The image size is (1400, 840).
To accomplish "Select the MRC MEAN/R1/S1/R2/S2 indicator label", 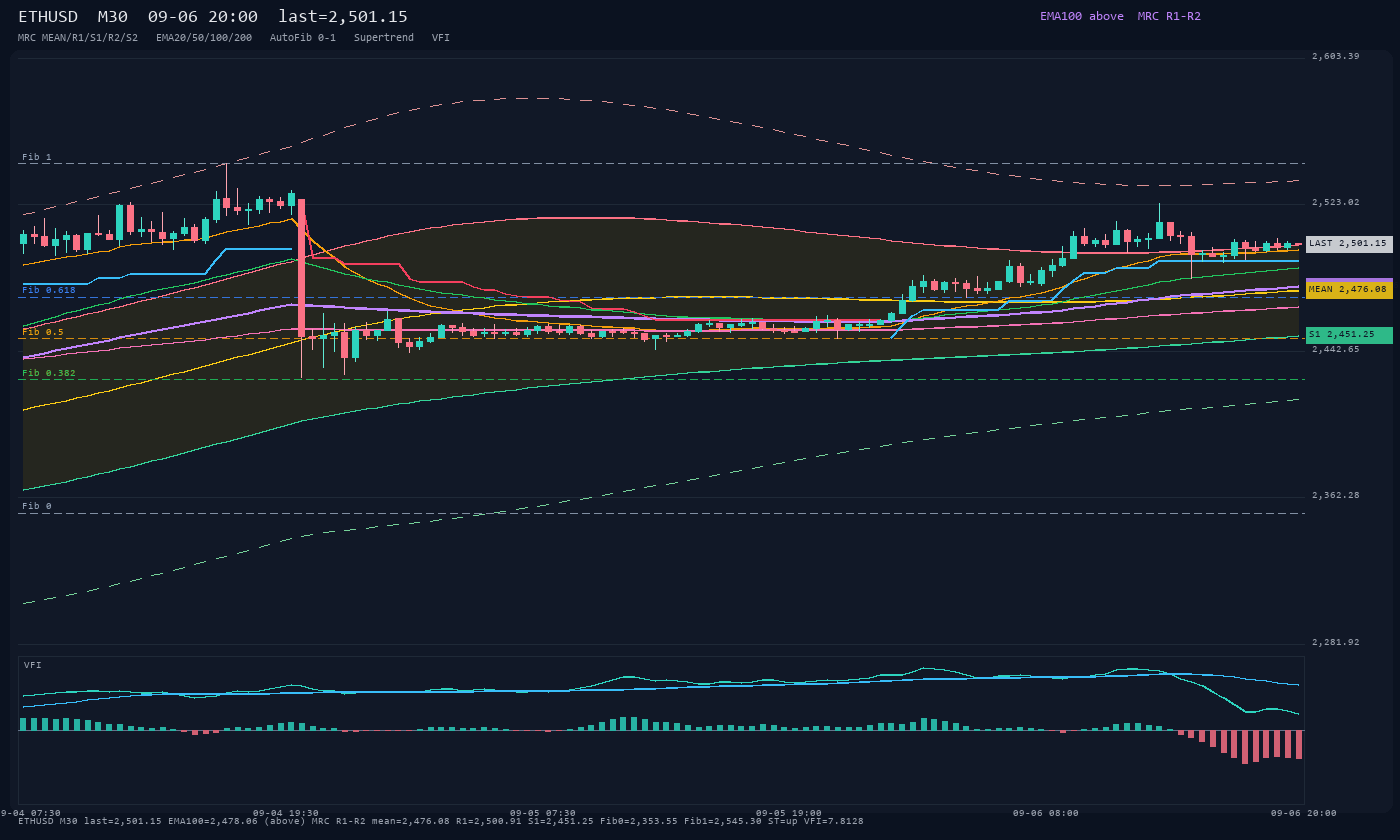I will click(x=78, y=37).
